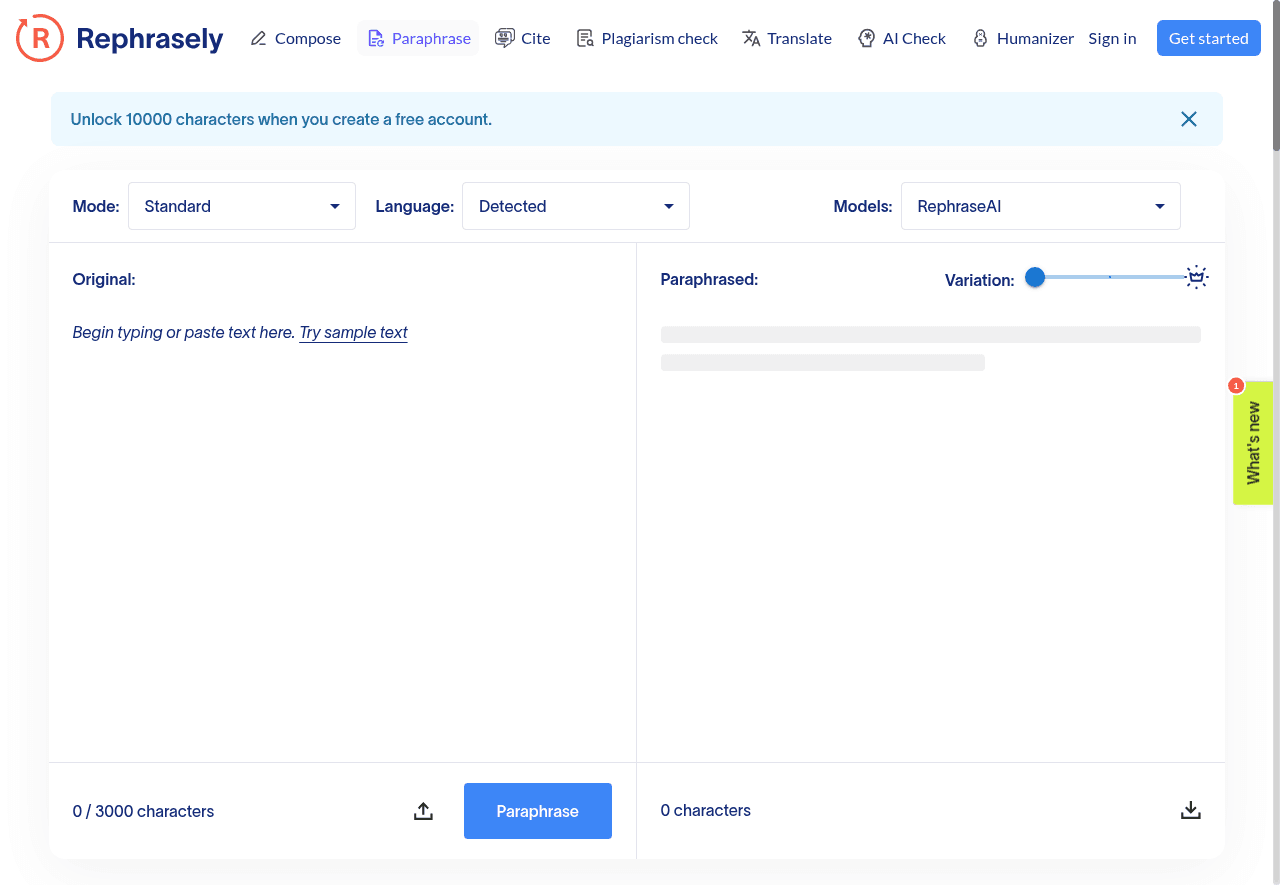Screen dimensions: 1280x885
Task: Click the Get started button
Action: [1208, 38]
